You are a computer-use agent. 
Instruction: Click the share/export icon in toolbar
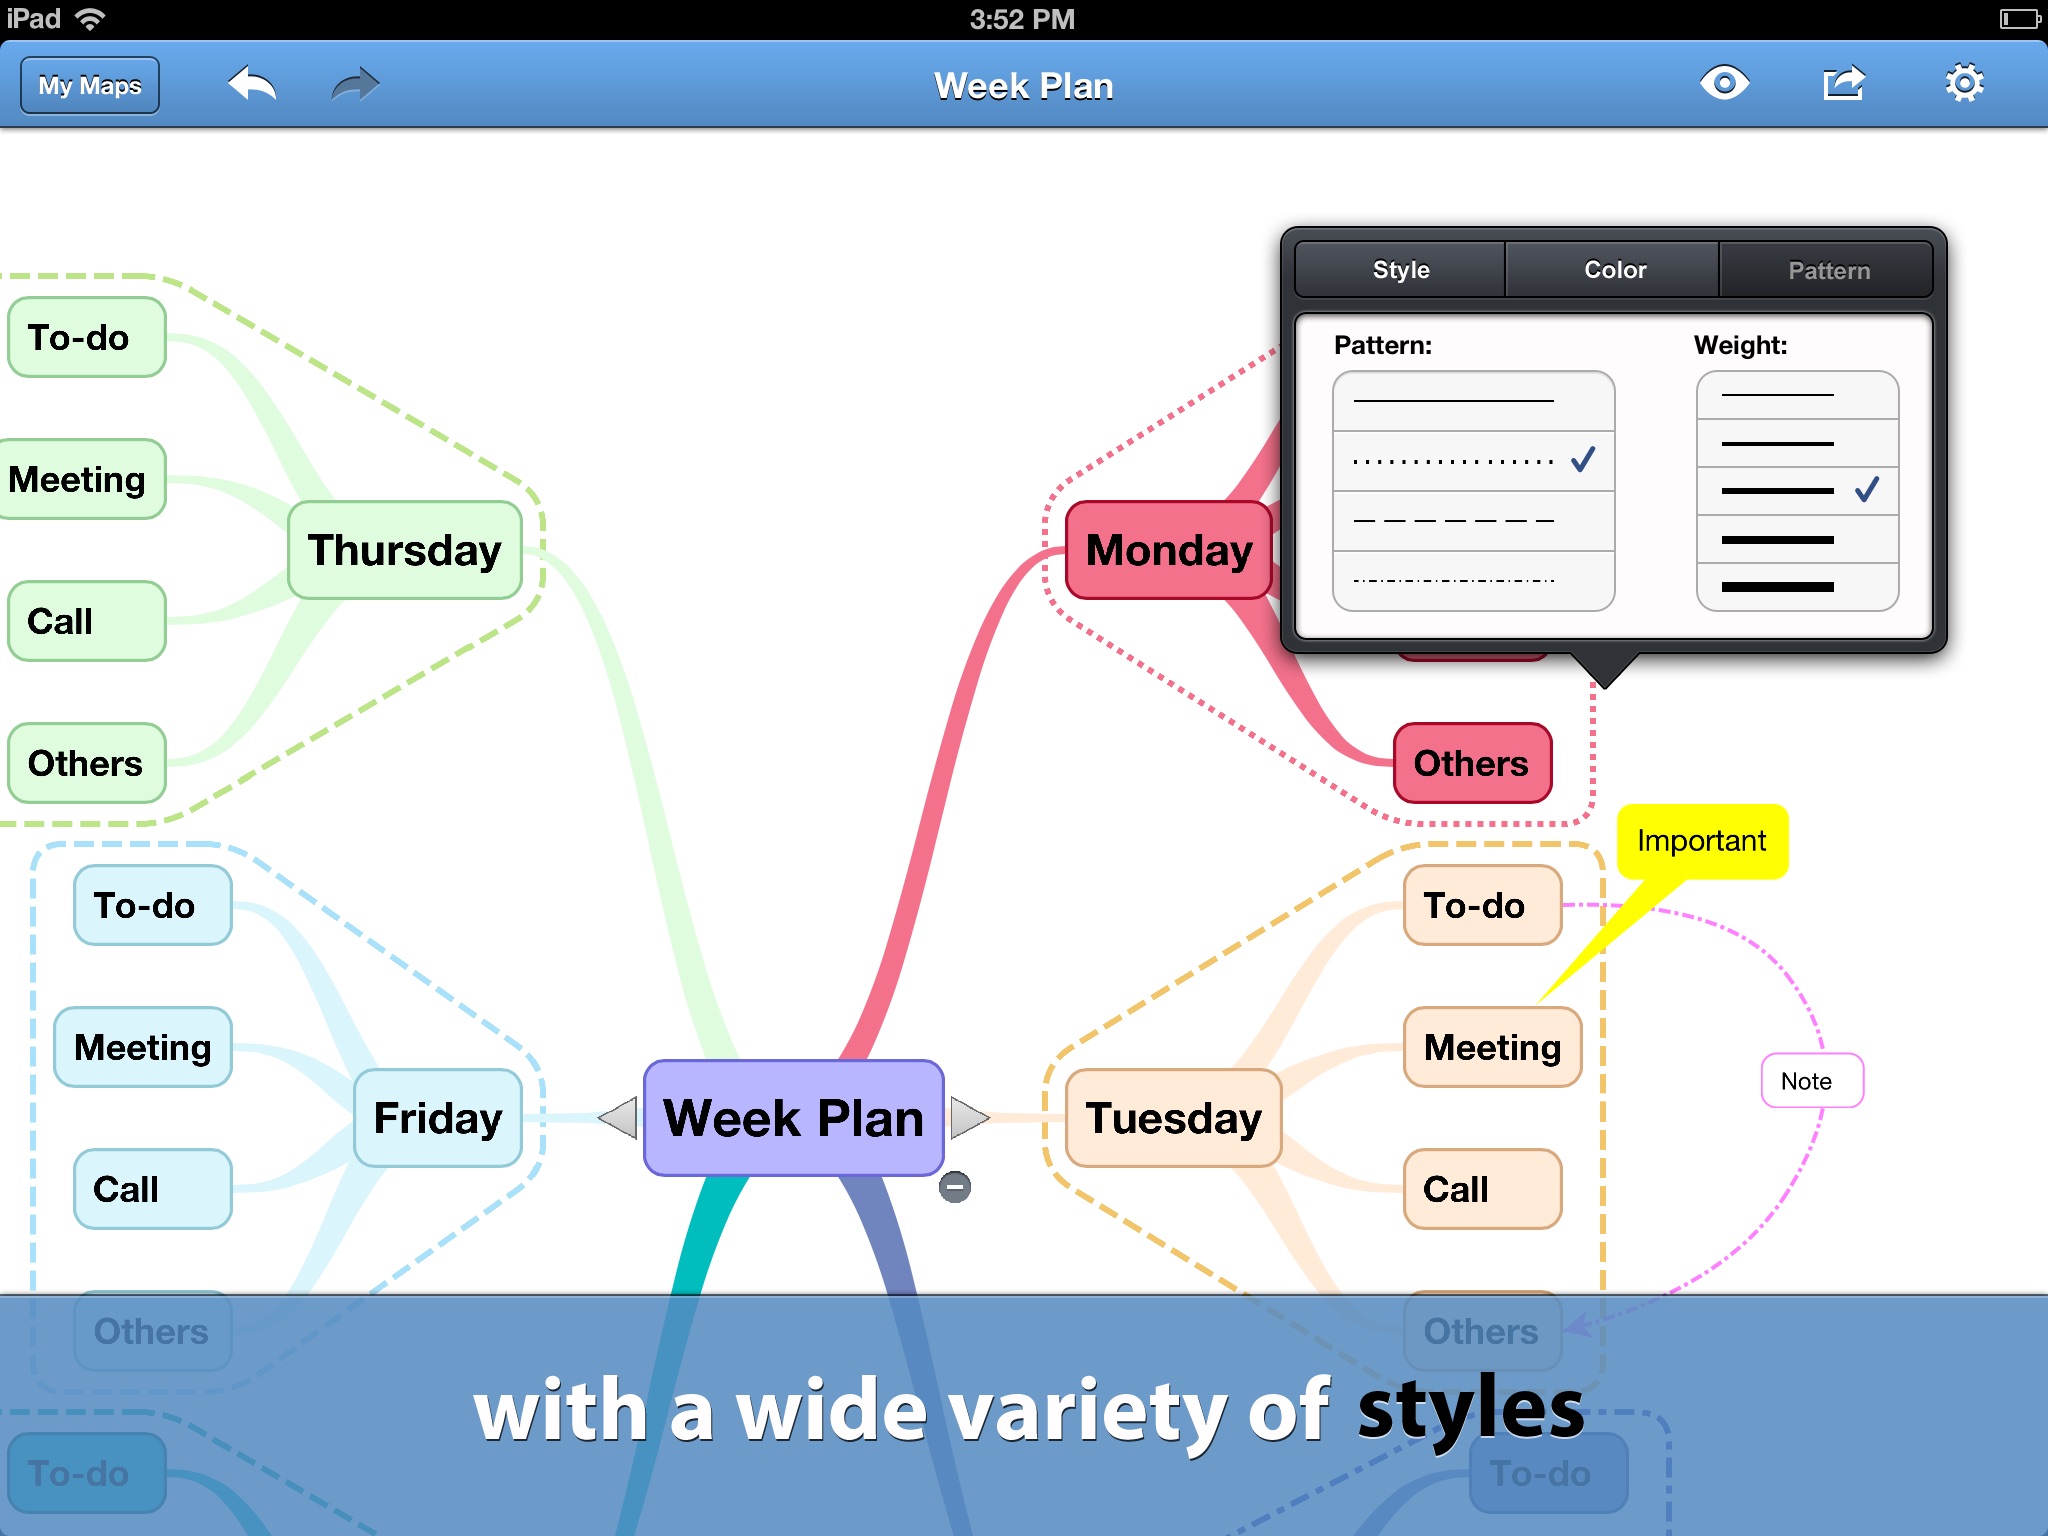click(1845, 86)
